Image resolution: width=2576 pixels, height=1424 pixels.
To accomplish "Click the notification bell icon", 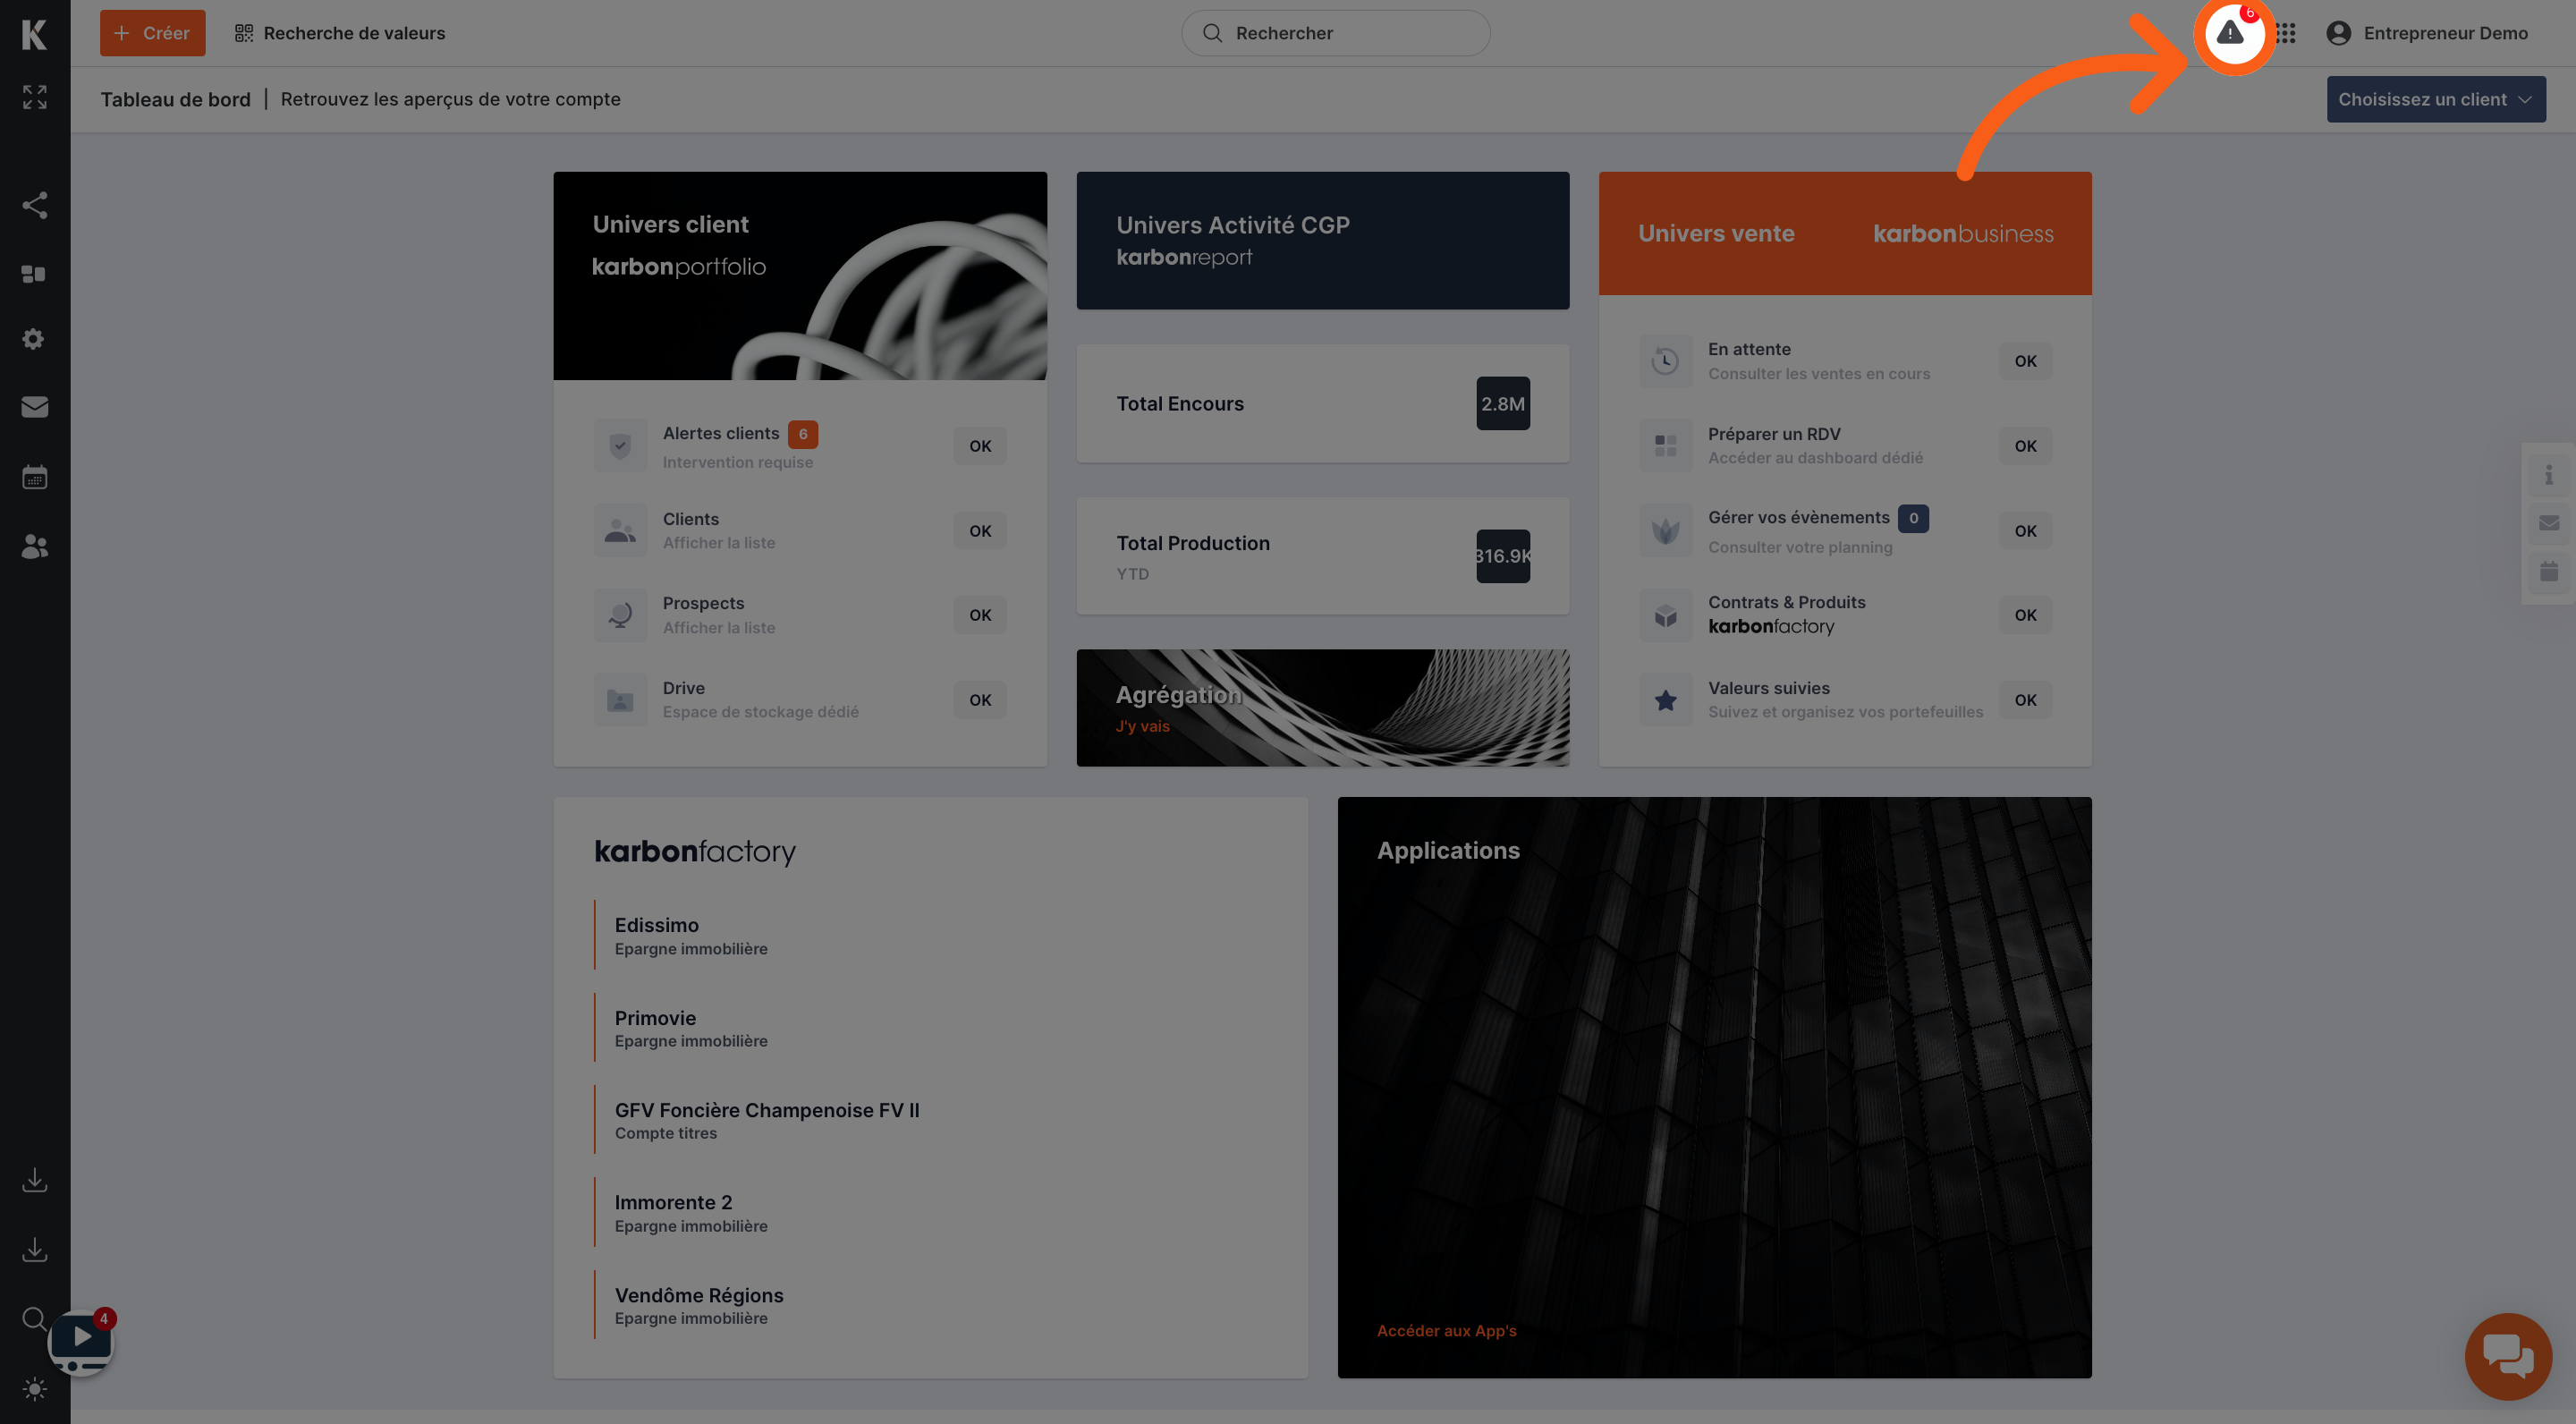I will point(2227,31).
